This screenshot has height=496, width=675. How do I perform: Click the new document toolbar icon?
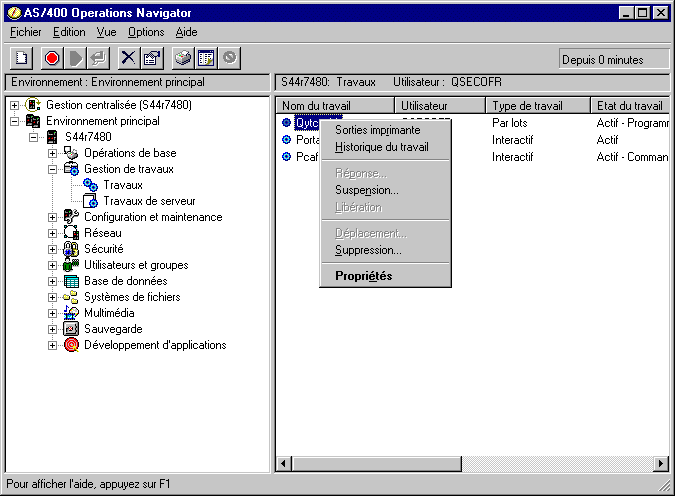(x=22, y=58)
